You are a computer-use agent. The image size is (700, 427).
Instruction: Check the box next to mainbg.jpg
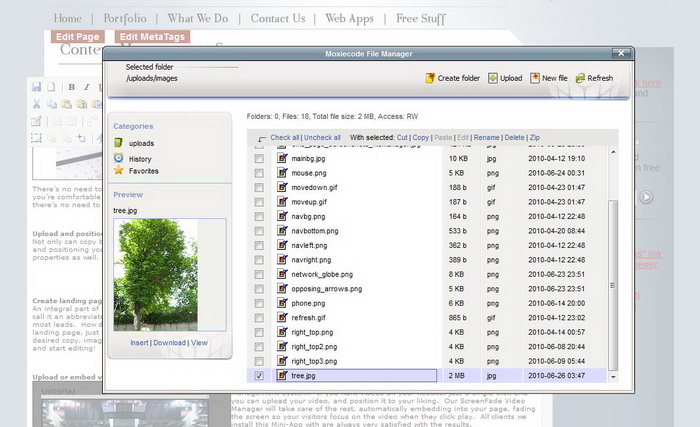[x=259, y=159]
